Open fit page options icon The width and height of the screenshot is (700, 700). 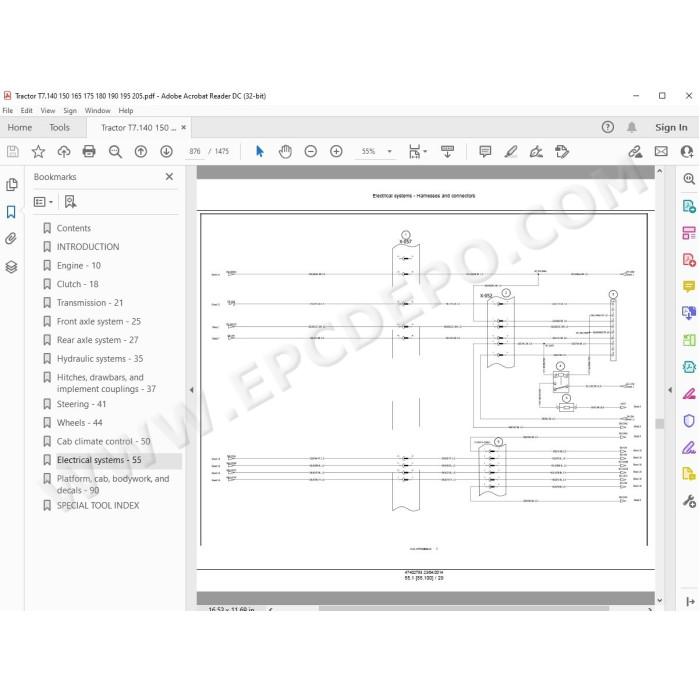coord(417,152)
